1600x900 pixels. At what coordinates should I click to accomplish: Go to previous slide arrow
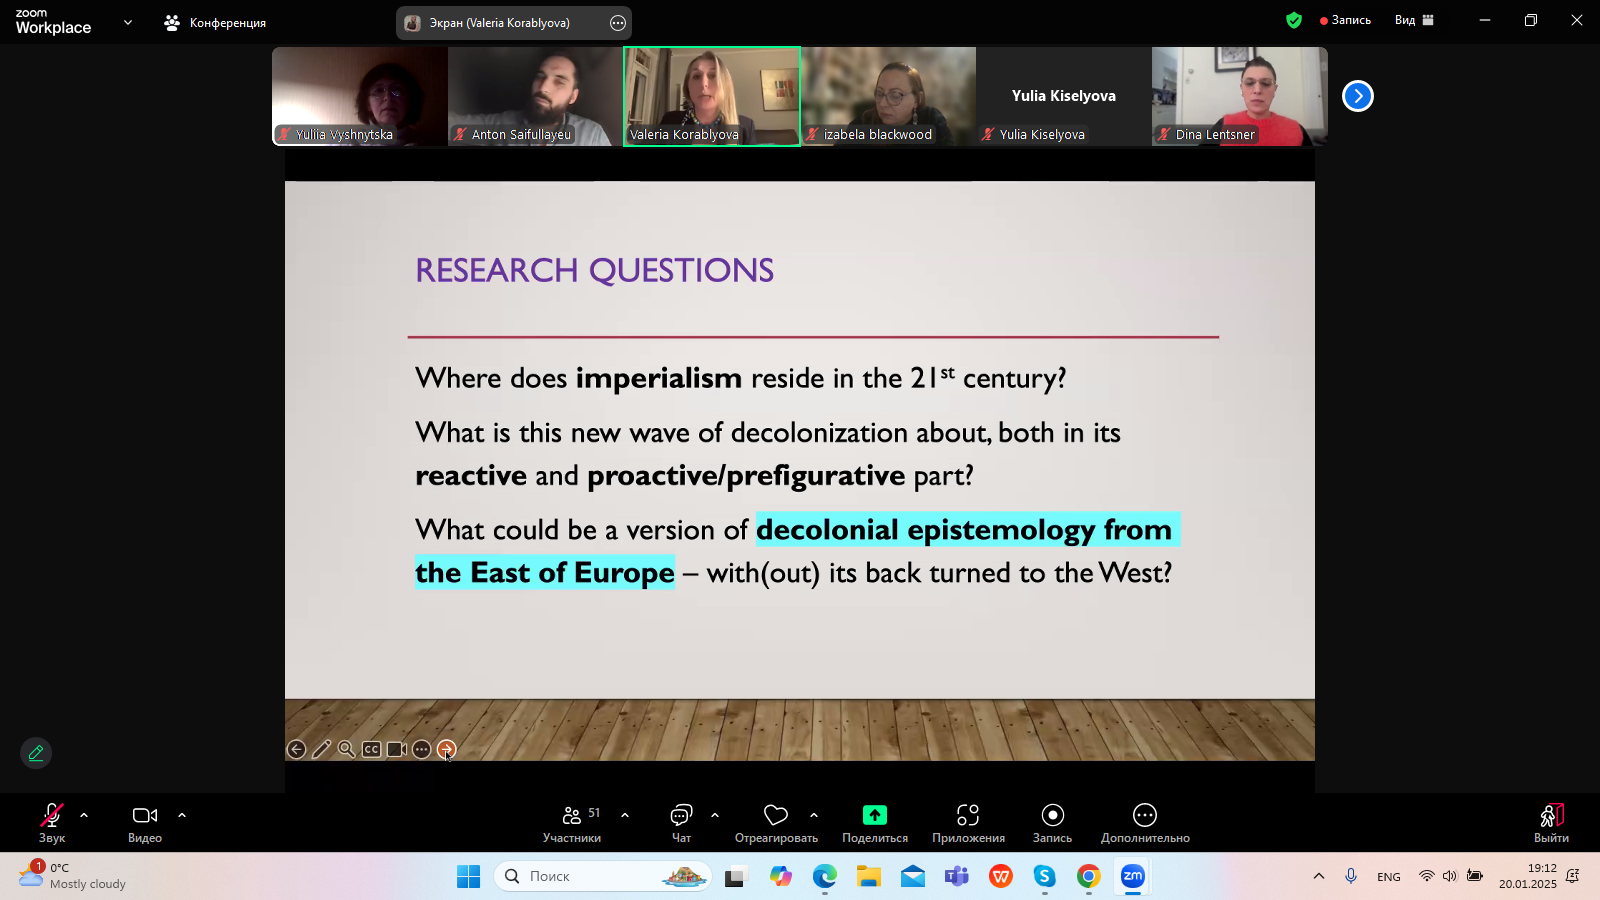pyautogui.click(x=296, y=749)
